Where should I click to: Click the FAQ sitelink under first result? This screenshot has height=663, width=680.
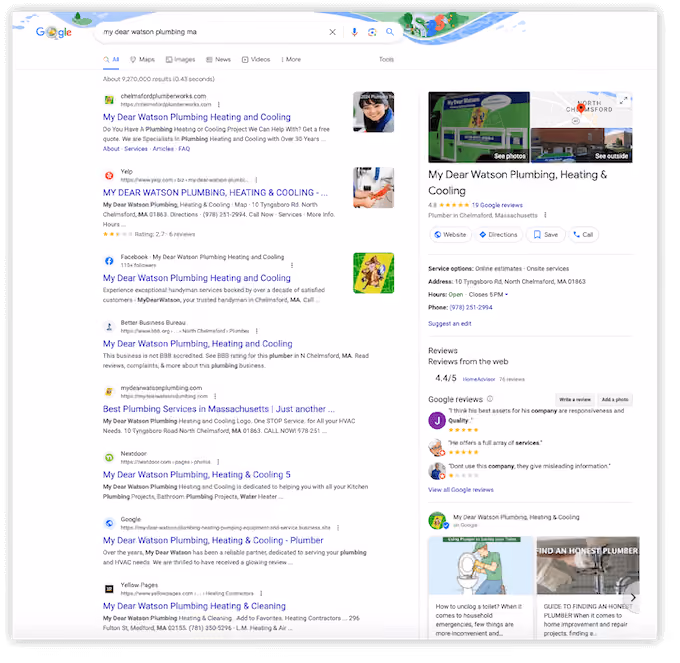coord(184,149)
